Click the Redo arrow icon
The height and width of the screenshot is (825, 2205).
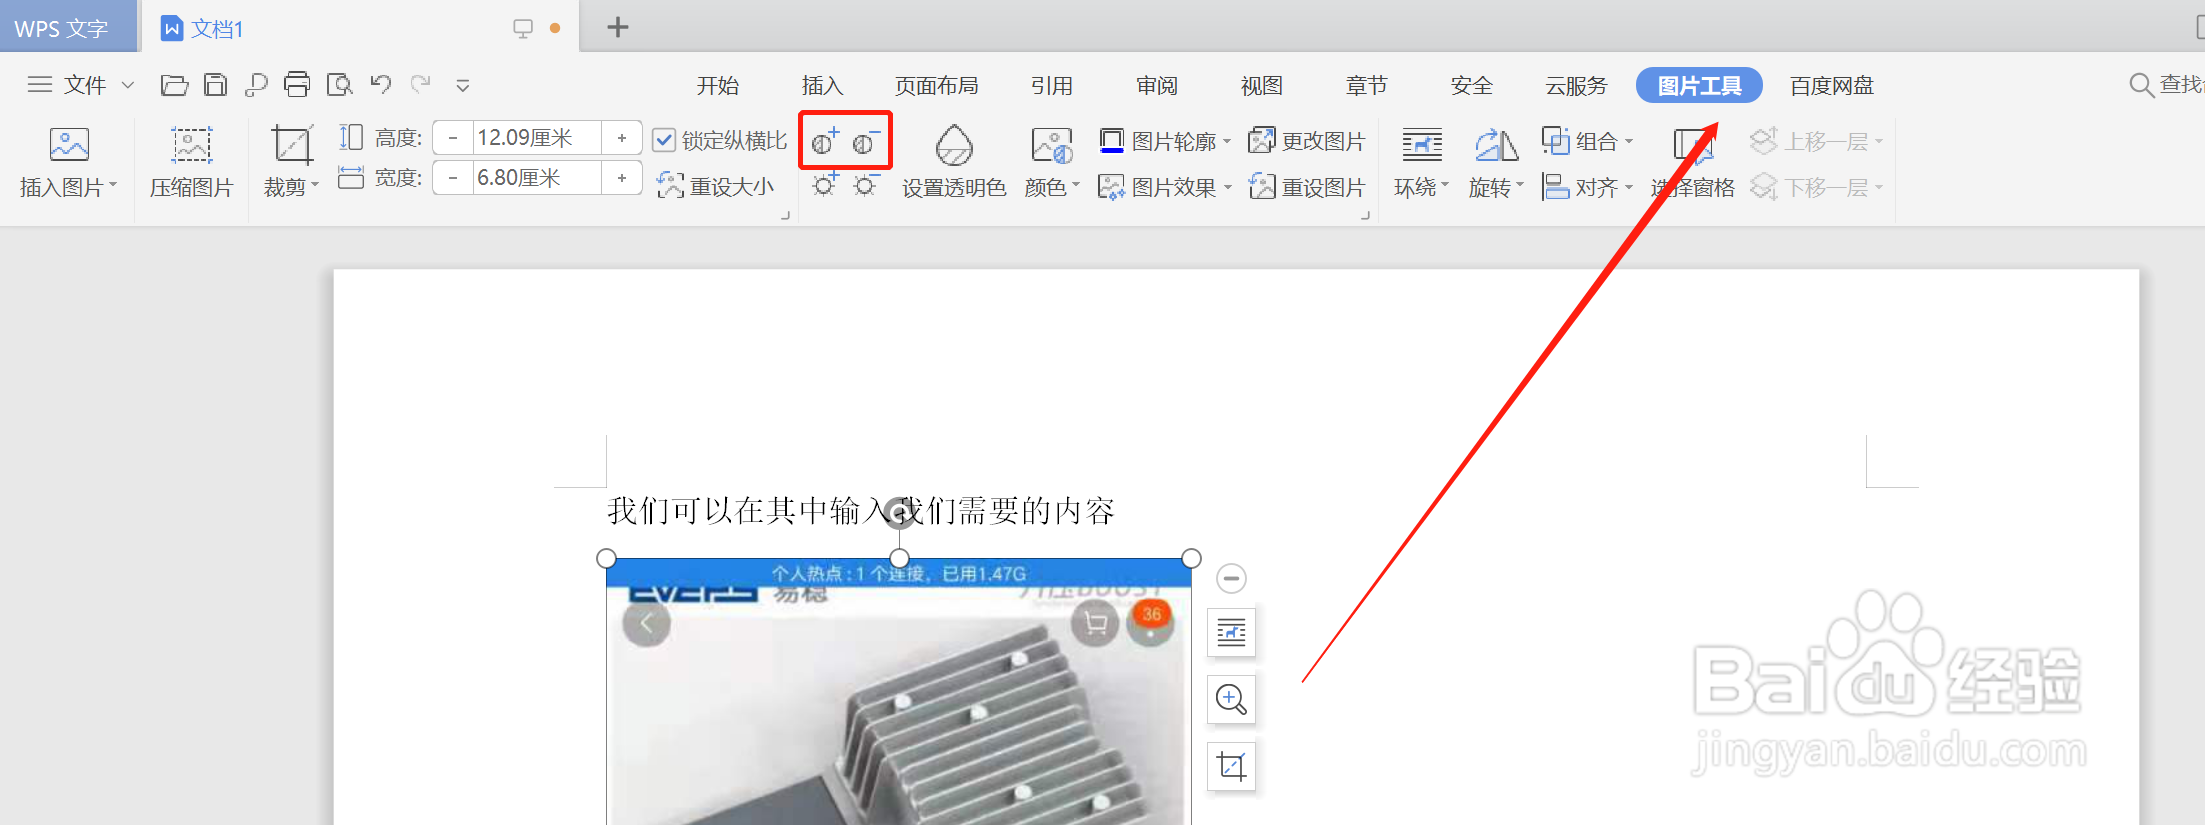pos(421,84)
